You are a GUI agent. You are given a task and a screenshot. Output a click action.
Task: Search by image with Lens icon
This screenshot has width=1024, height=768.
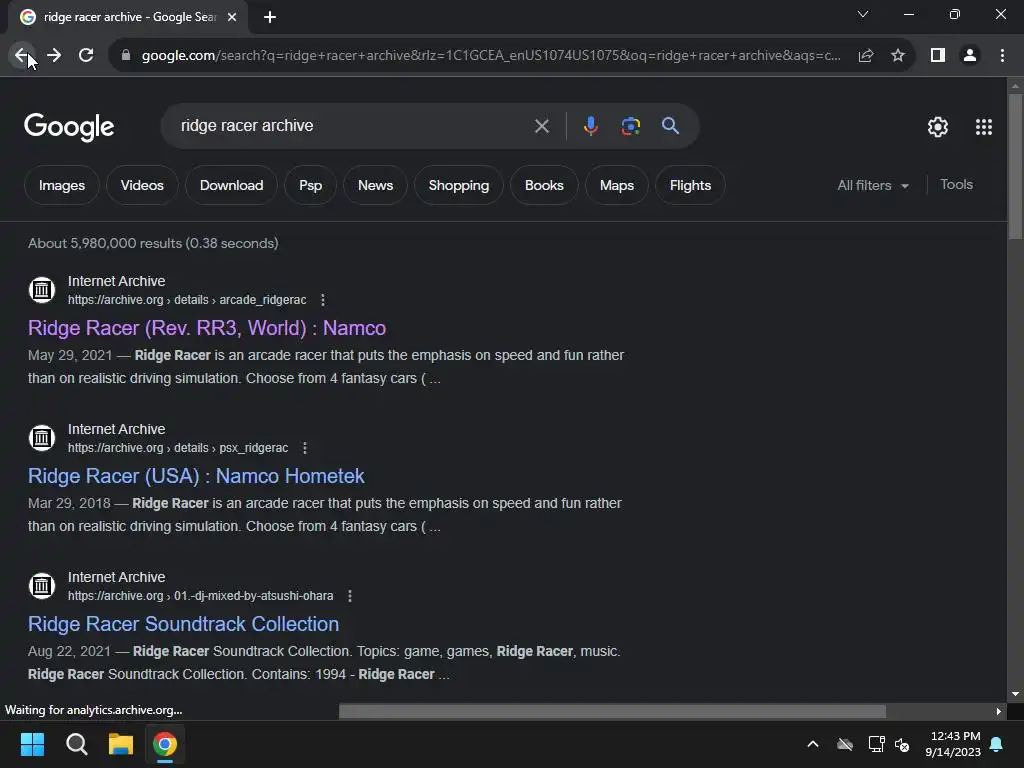click(x=630, y=126)
